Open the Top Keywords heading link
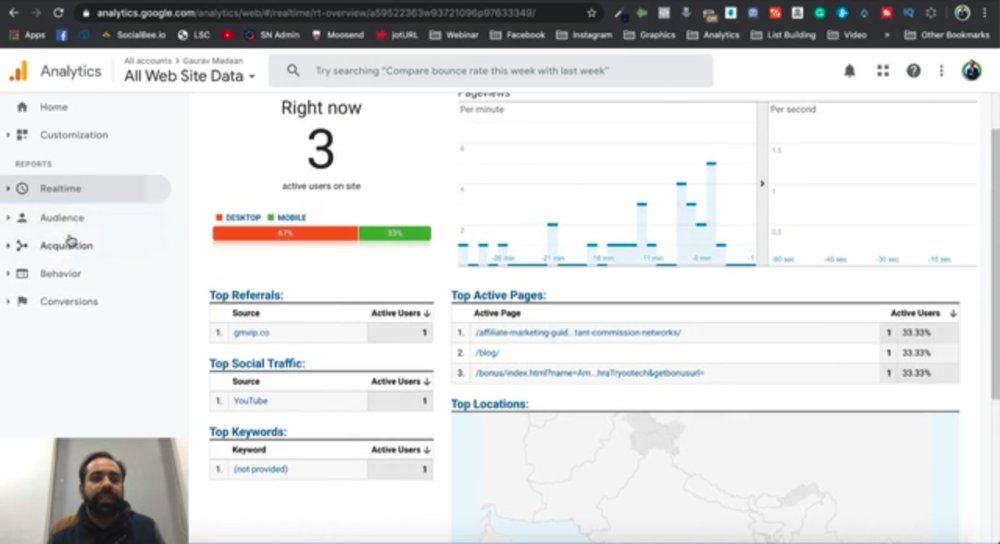The image size is (1000, 544). (248, 432)
